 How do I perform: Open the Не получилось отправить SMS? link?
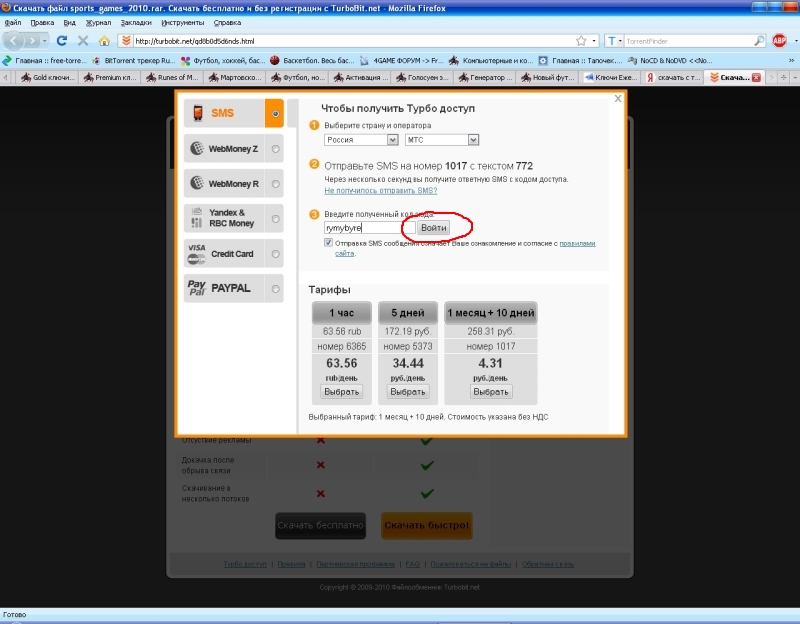coord(381,190)
